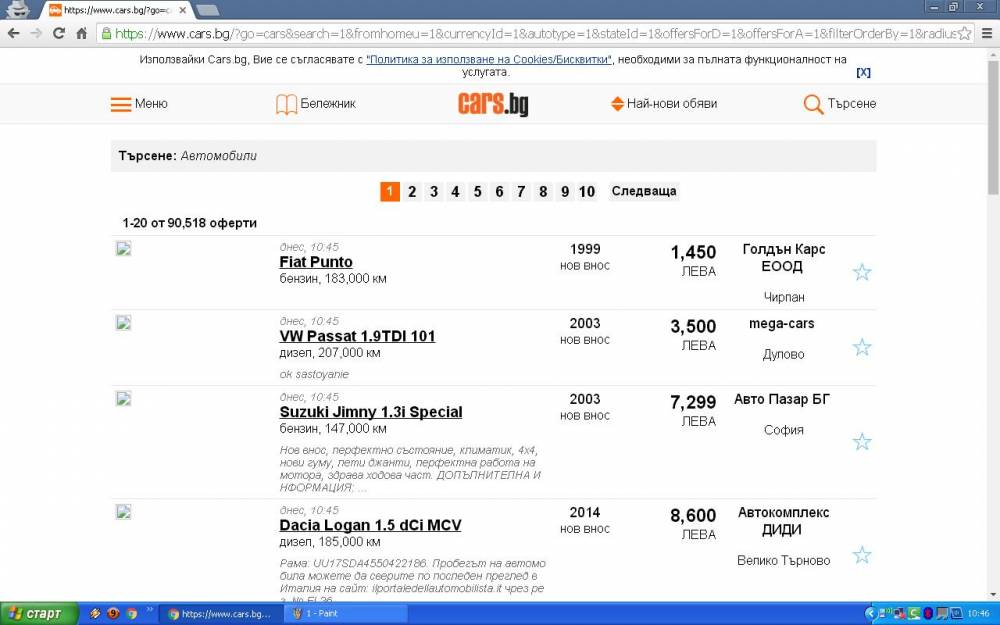This screenshot has width=1000, height=625.
Task: Go to results page 3
Action: tap(434, 191)
